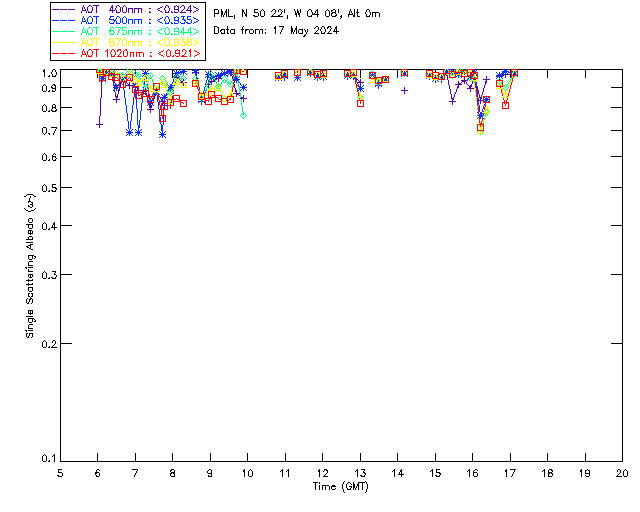
Task: Click the x-axis label 17
Action: pos(510,473)
